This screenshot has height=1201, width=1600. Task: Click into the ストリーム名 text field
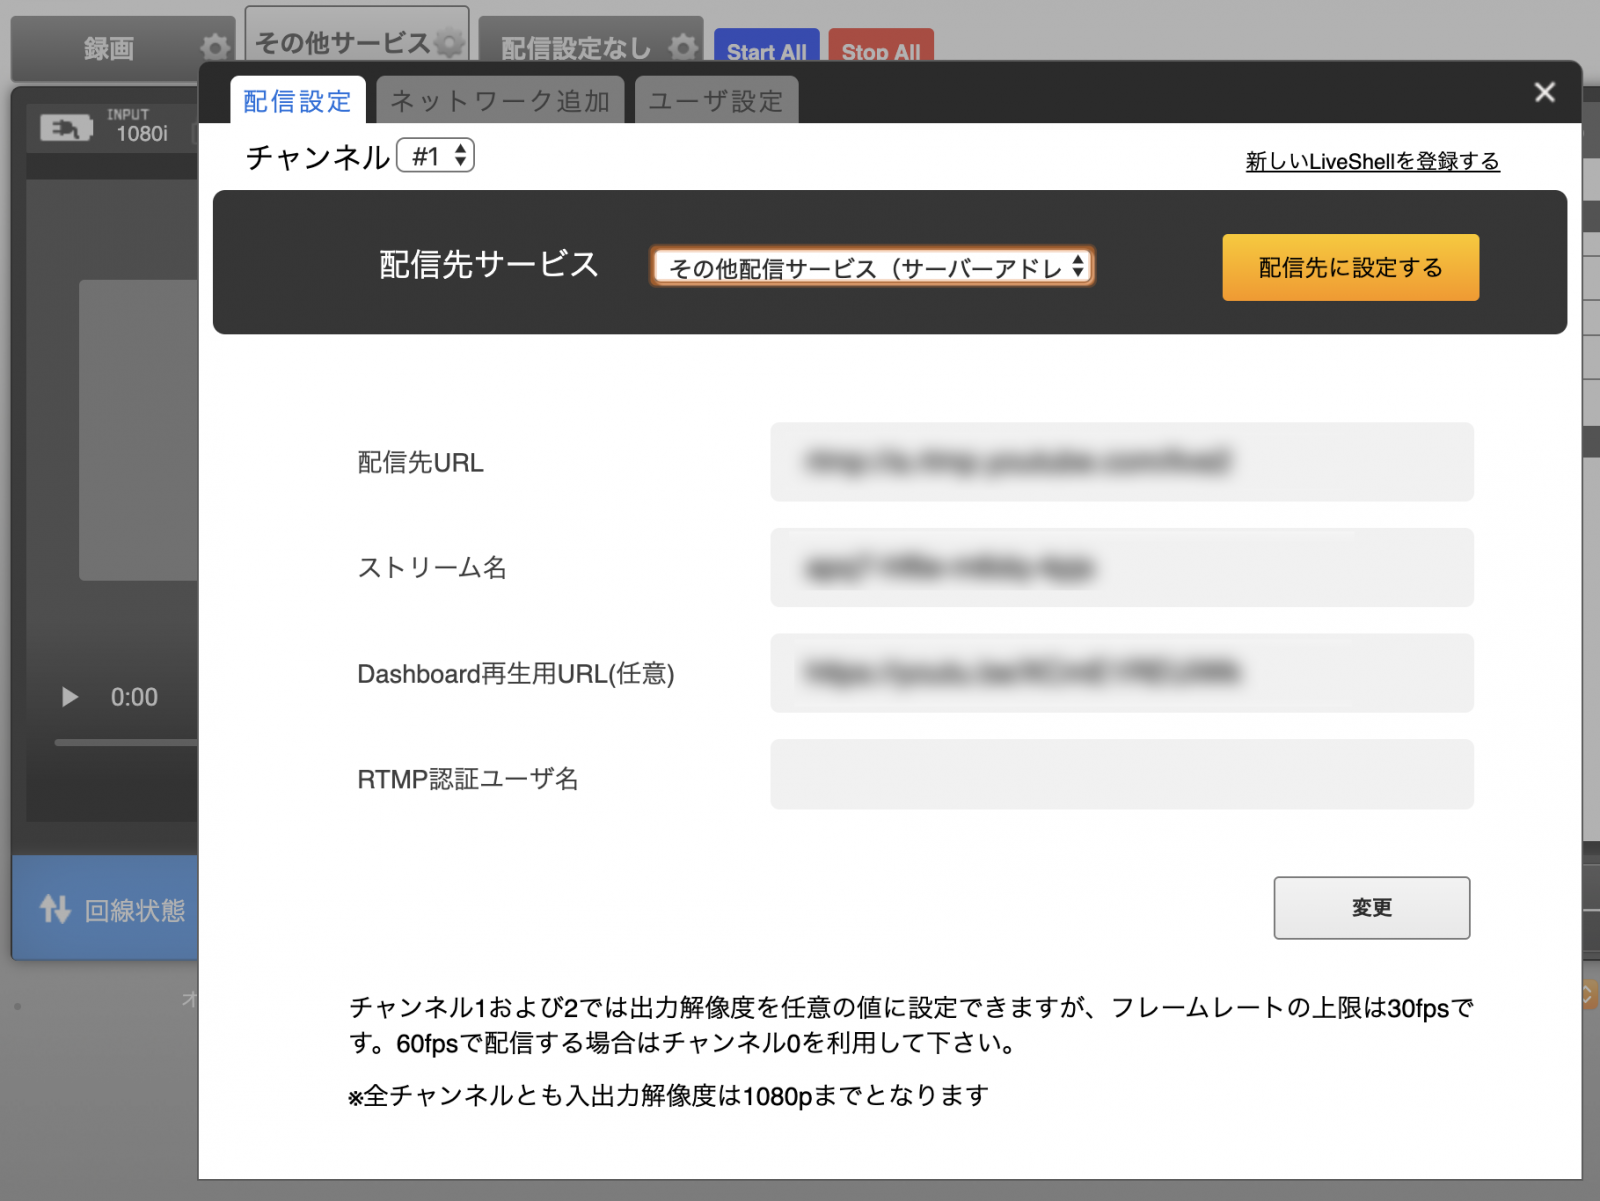coord(1121,568)
